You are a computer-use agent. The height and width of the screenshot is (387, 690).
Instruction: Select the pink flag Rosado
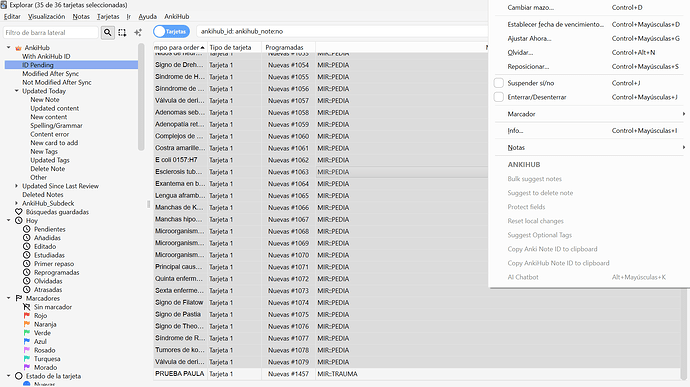27,350
